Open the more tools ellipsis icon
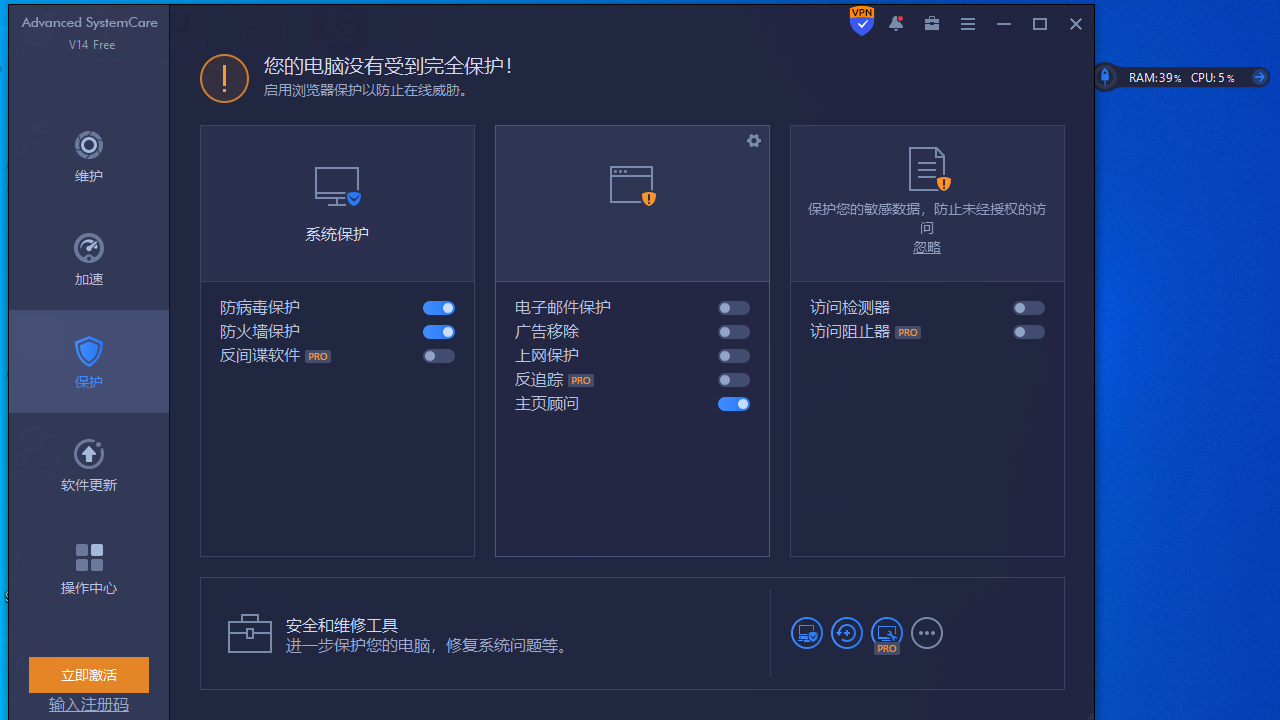The width and height of the screenshot is (1280, 720). click(926, 632)
